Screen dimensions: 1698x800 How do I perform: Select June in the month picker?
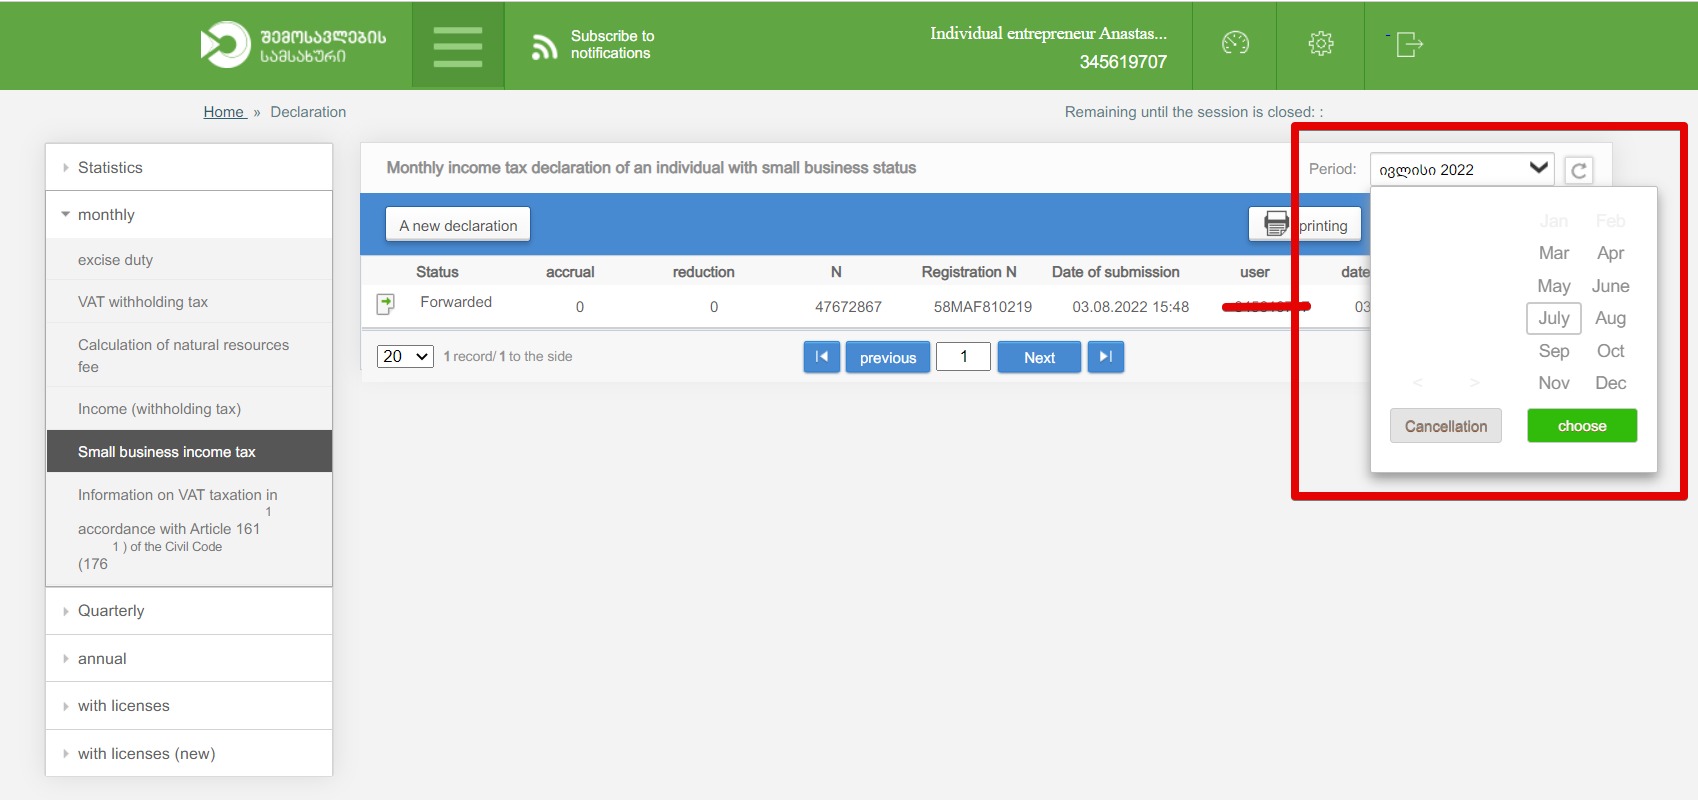pyautogui.click(x=1611, y=286)
